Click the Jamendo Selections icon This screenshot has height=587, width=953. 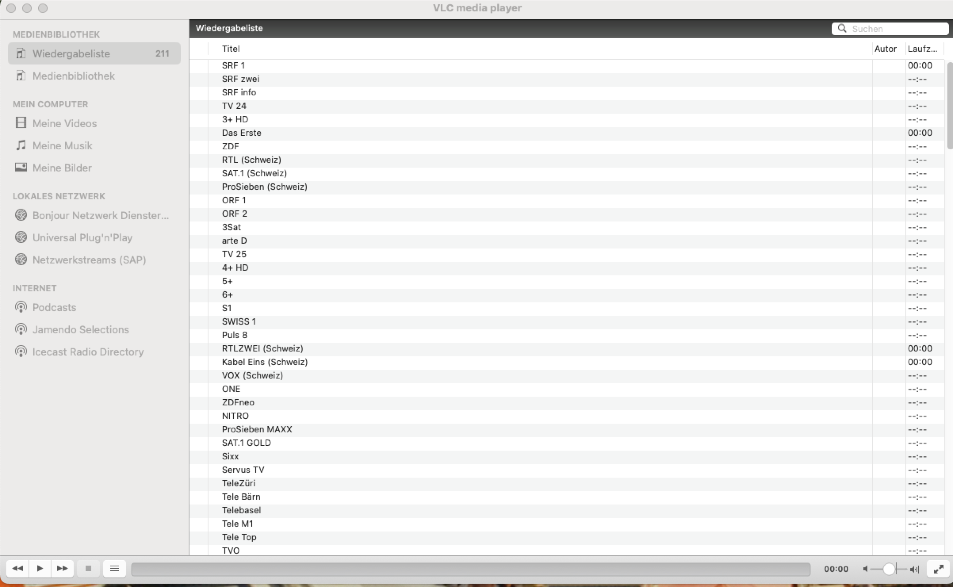pyautogui.click(x=21, y=329)
